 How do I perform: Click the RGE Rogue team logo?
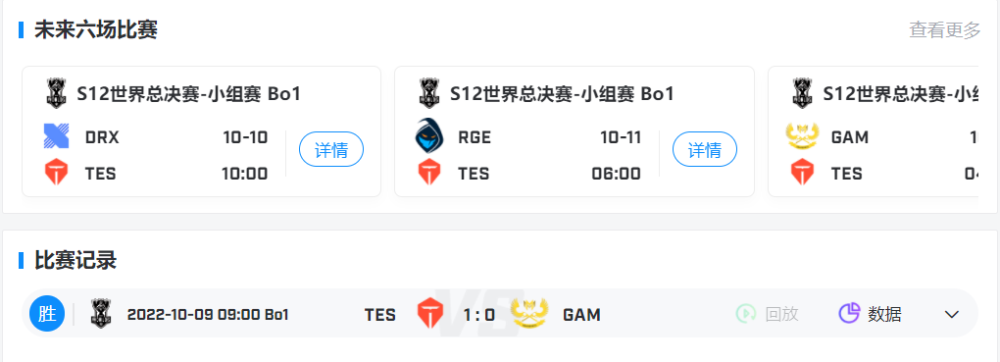tap(429, 136)
